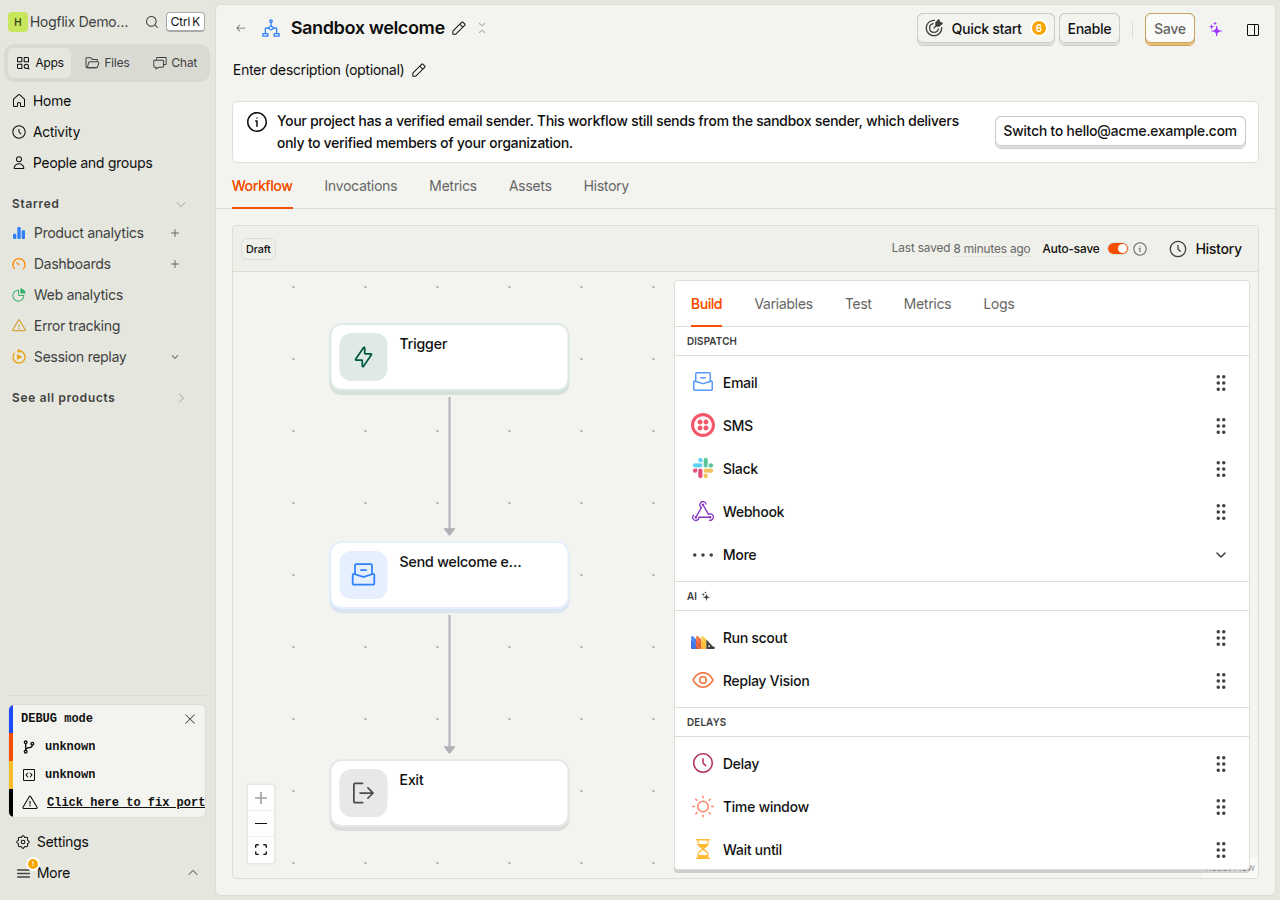This screenshot has height=900, width=1280.
Task: Open the Quick start button
Action: point(985,29)
